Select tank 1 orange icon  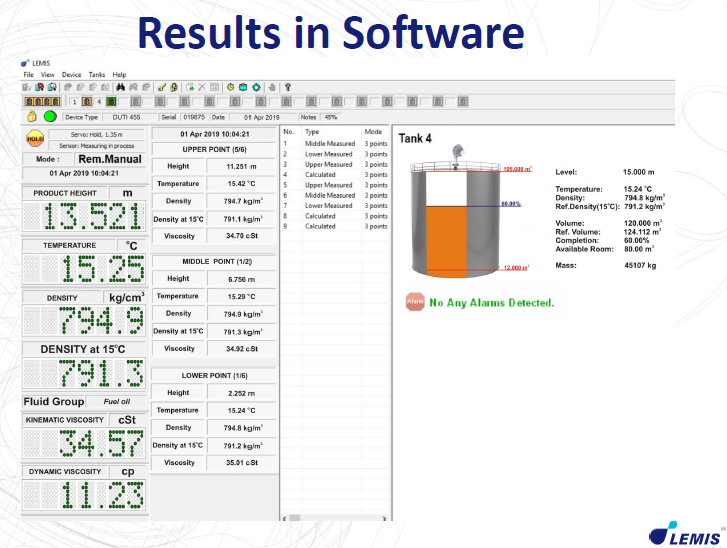coord(87,102)
